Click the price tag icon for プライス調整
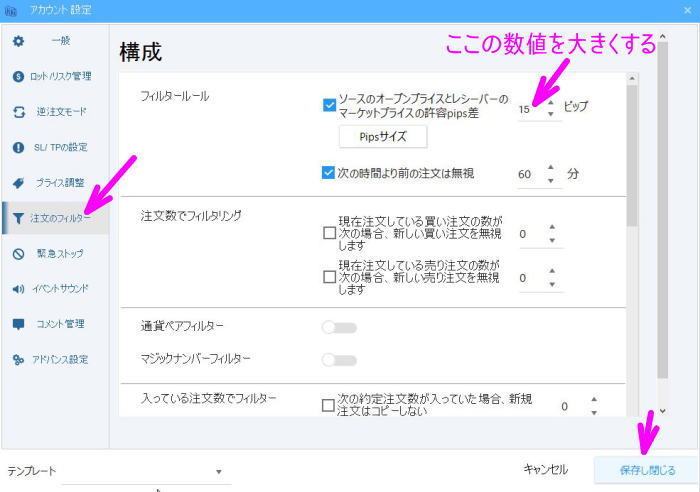The height and width of the screenshot is (492, 700). coord(18,183)
